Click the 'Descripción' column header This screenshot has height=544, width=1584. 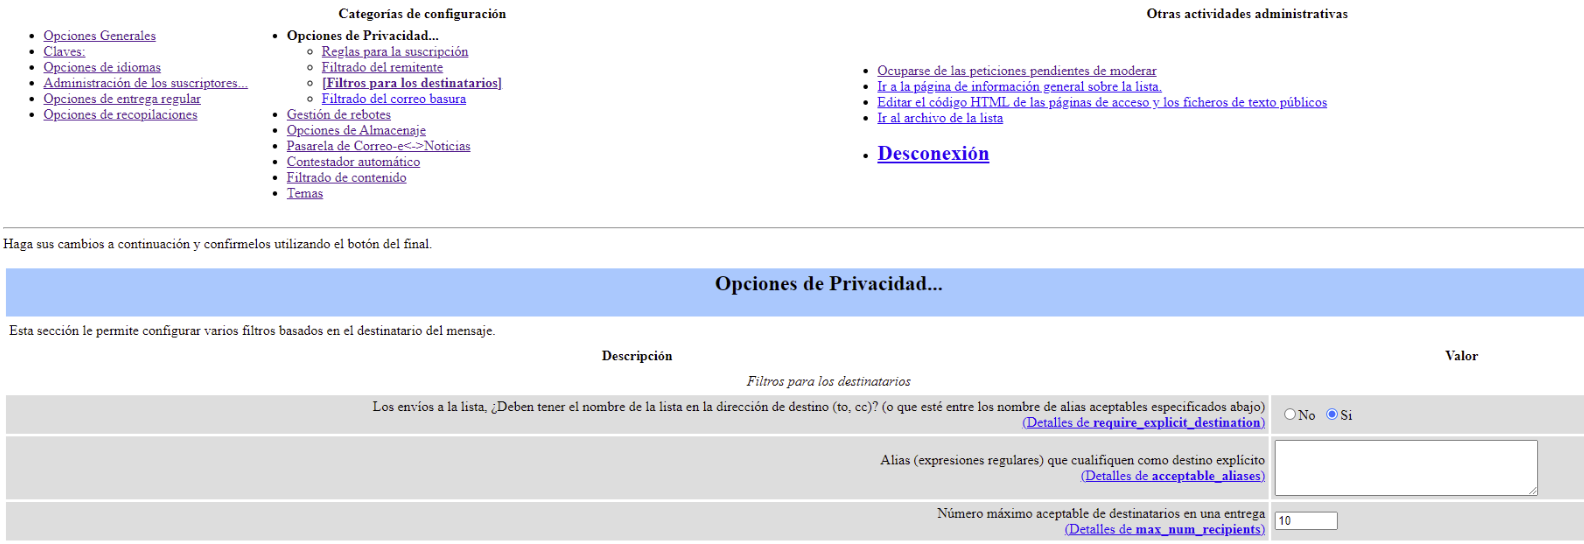pos(637,356)
